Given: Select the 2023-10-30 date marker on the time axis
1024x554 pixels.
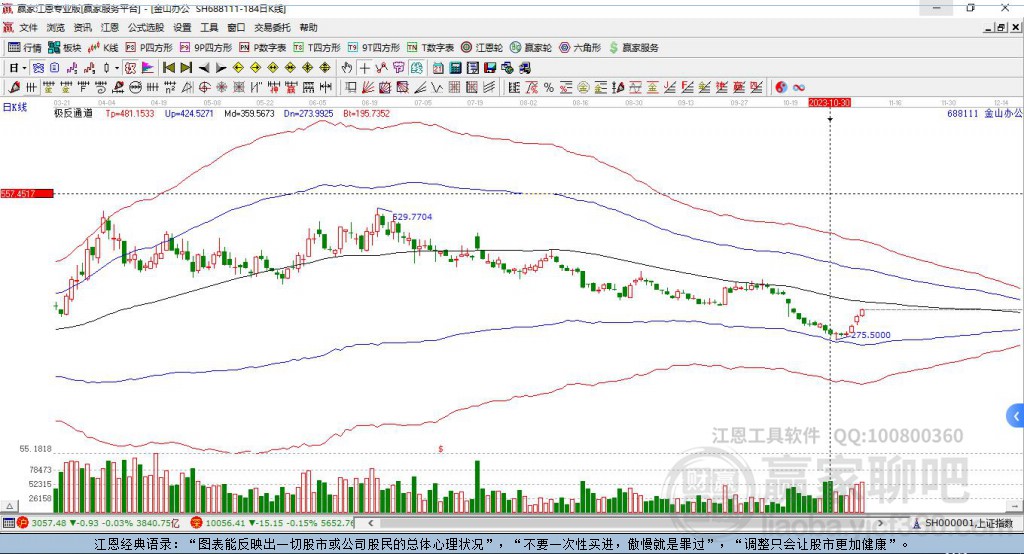Looking at the screenshot, I should pos(829,103).
